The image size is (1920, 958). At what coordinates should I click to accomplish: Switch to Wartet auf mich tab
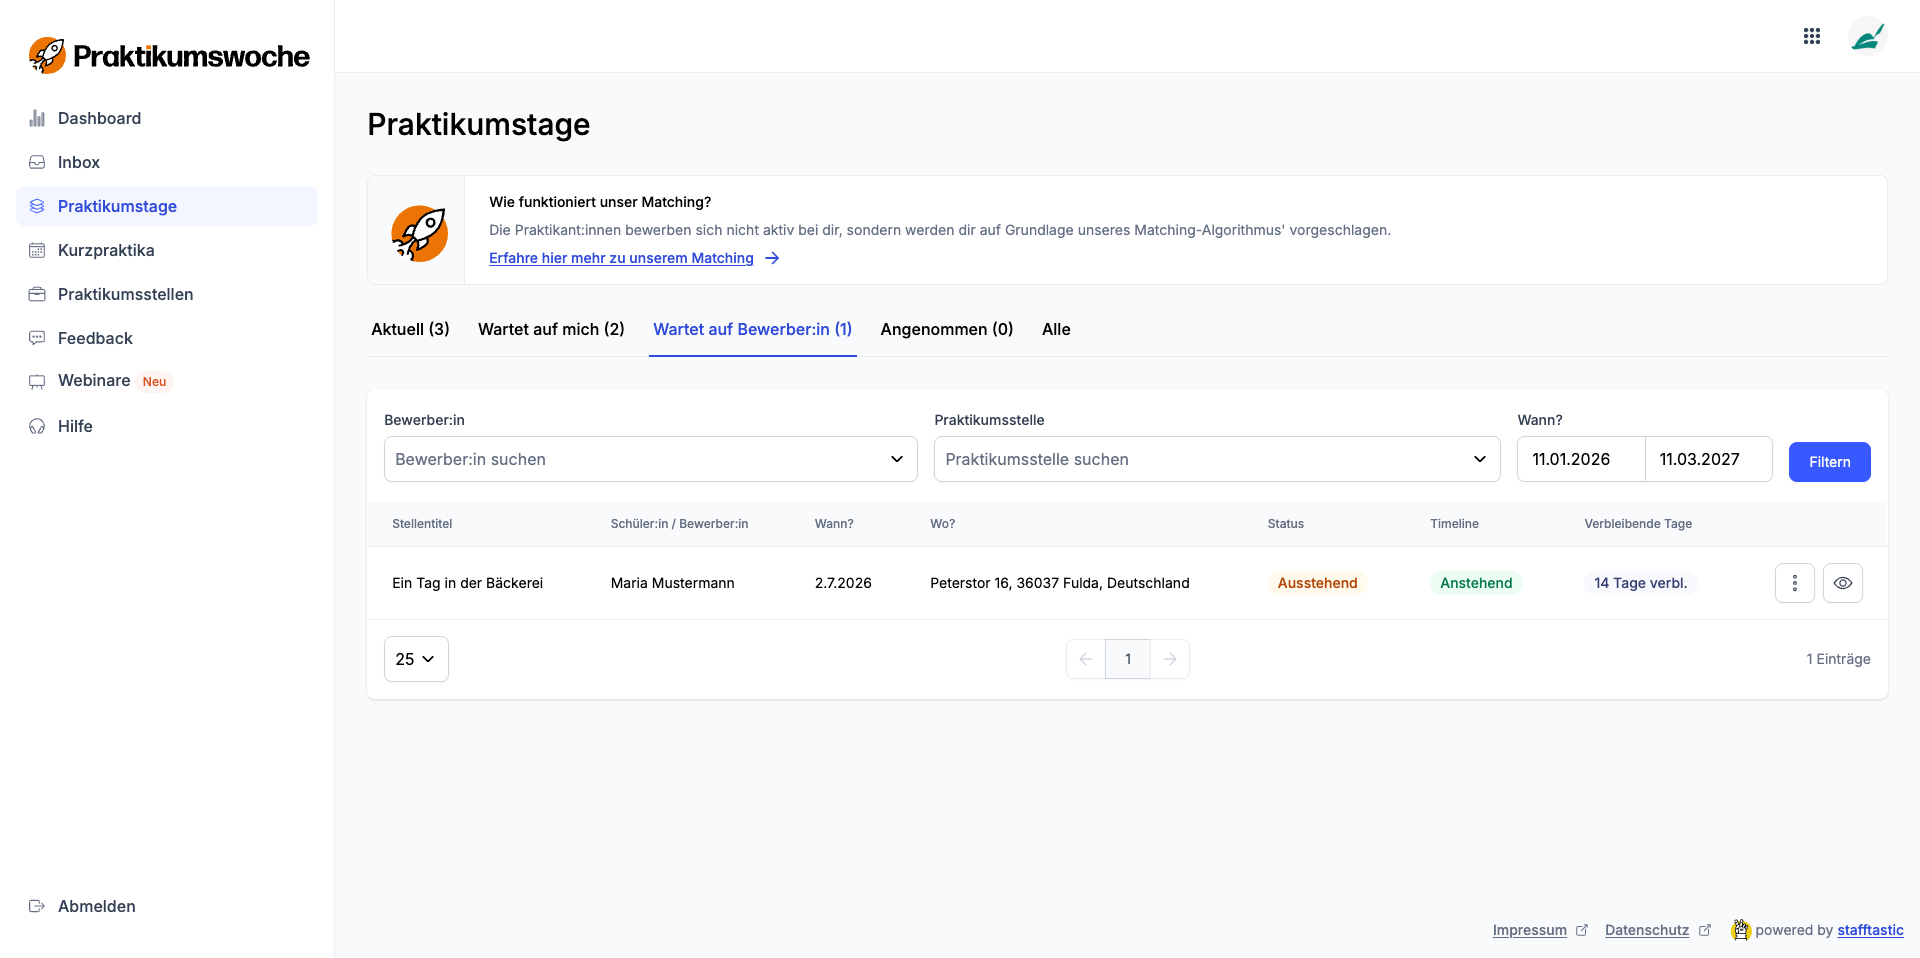[551, 329]
